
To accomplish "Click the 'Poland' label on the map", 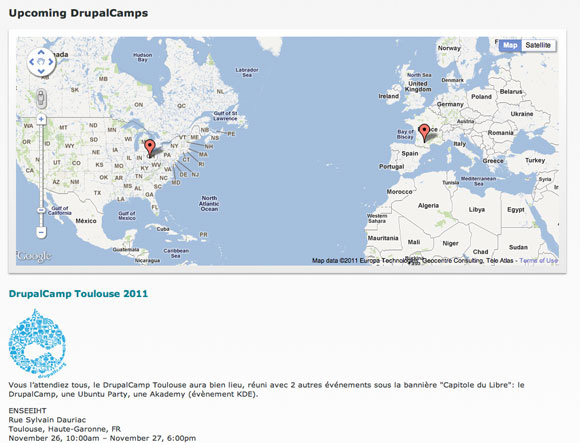I will (x=481, y=97).
